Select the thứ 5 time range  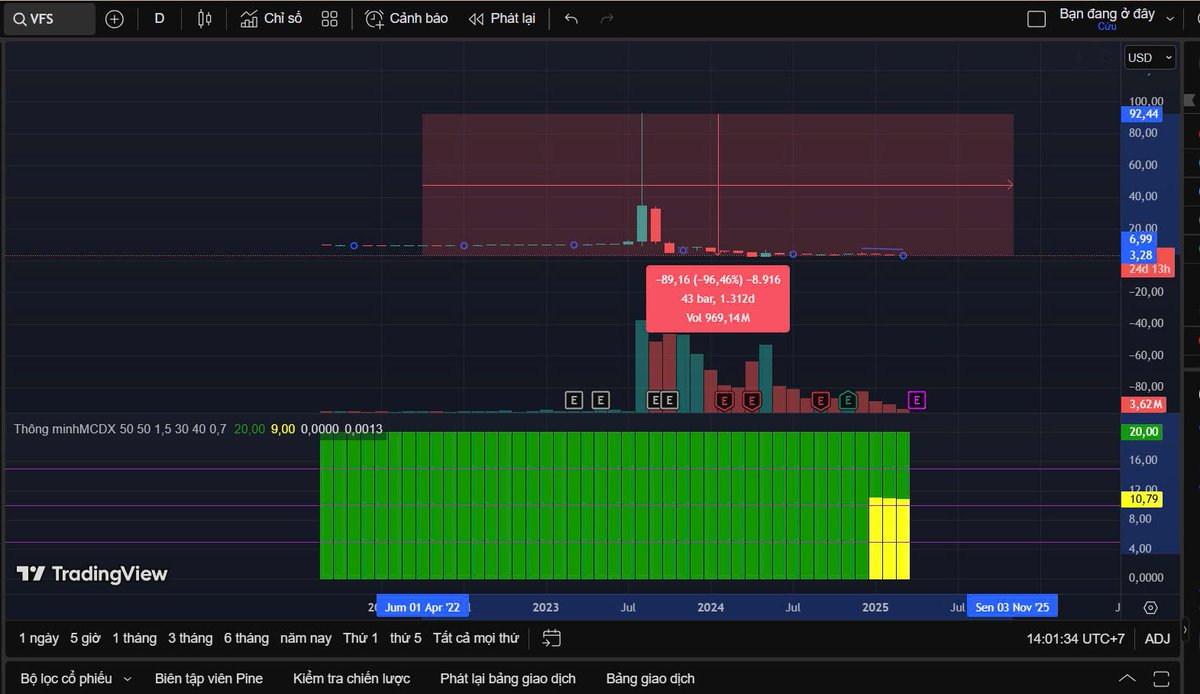pos(406,638)
